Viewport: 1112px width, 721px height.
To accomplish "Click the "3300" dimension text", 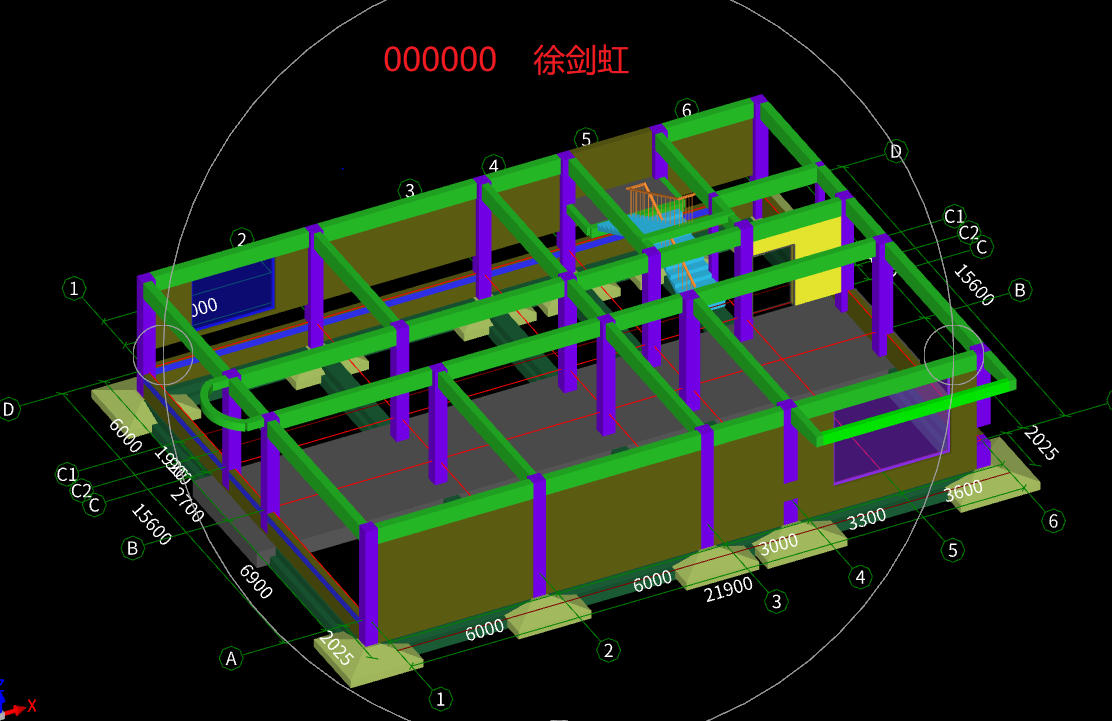I will pyautogui.click(x=867, y=520).
